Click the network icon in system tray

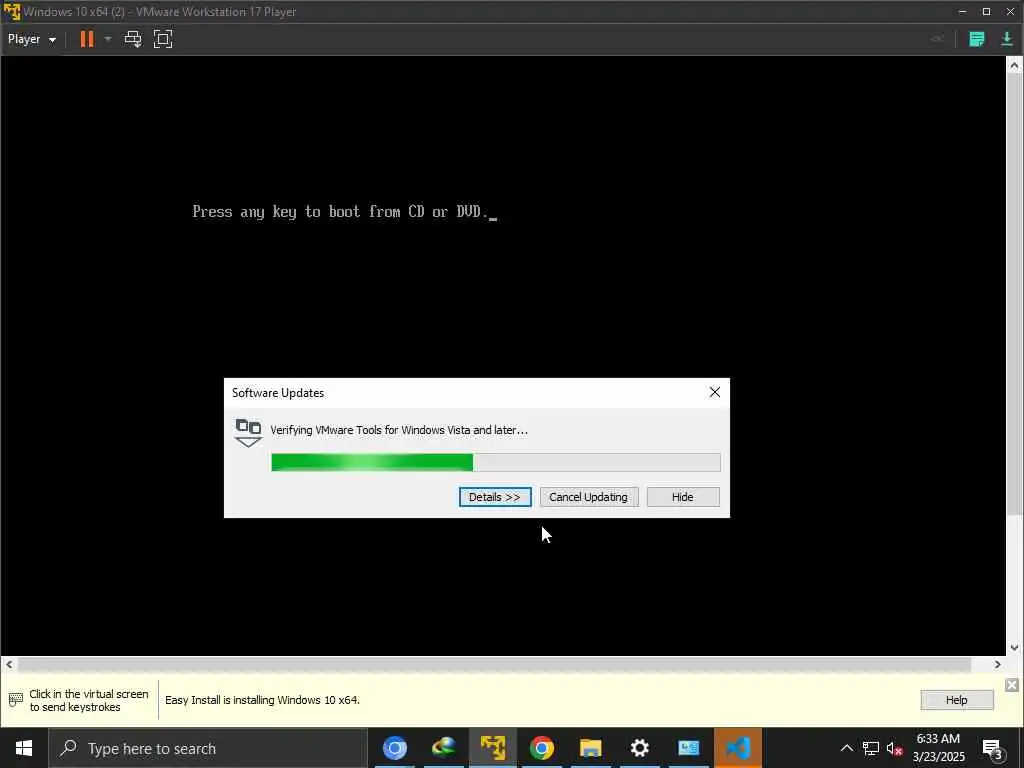[x=871, y=748]
